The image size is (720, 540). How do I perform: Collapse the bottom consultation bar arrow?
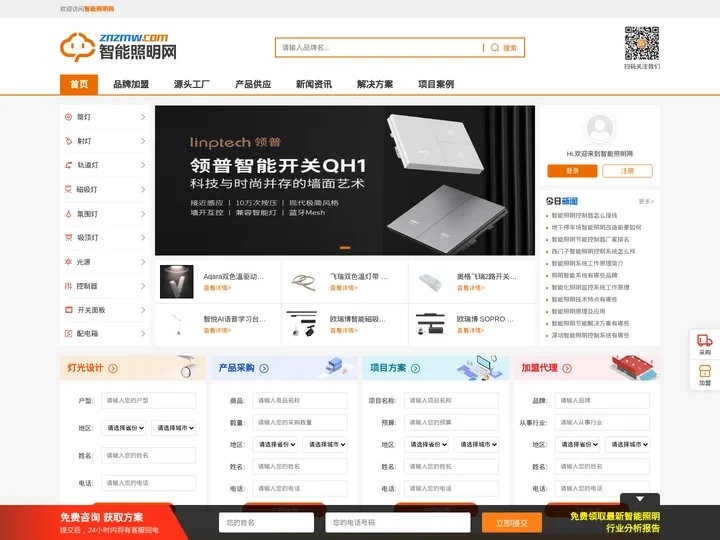tap(640, 499)
